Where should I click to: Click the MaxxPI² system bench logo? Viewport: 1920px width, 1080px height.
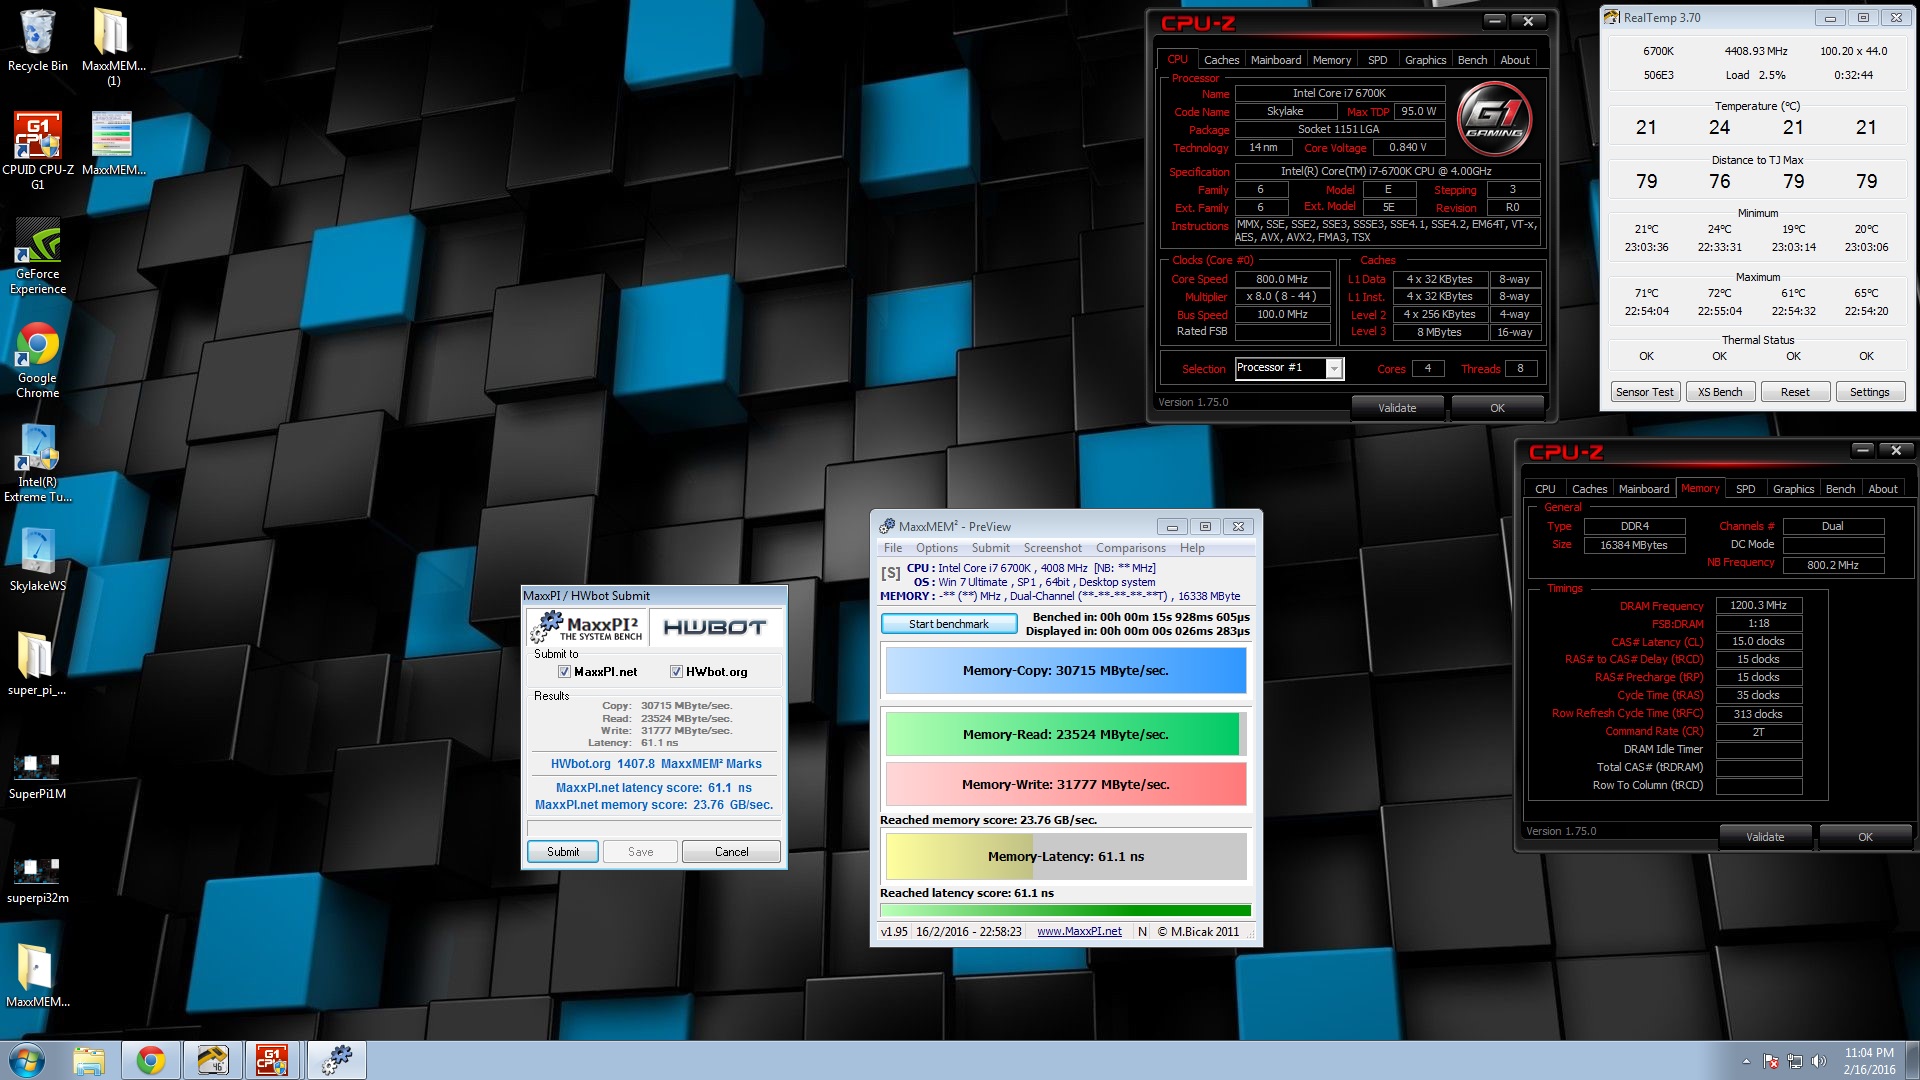tap(587, 627)
